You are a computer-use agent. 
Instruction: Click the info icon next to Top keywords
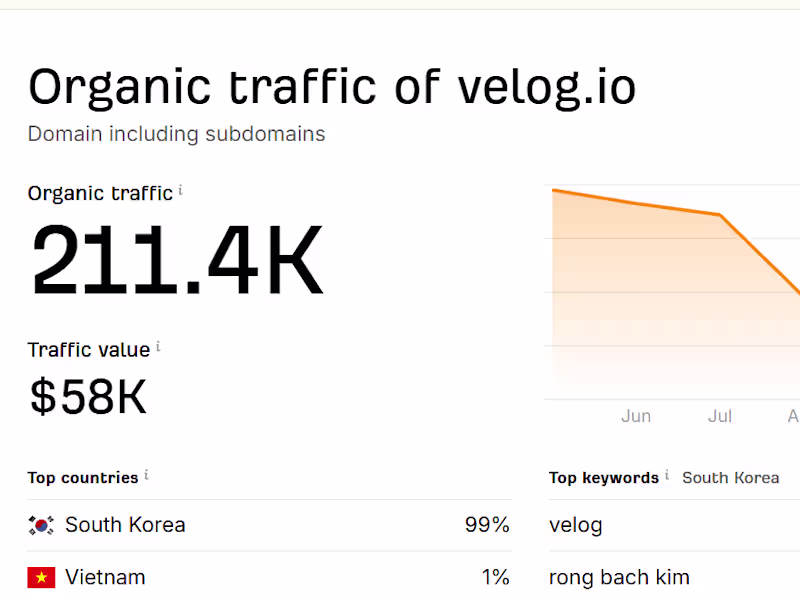pos(667,475)
